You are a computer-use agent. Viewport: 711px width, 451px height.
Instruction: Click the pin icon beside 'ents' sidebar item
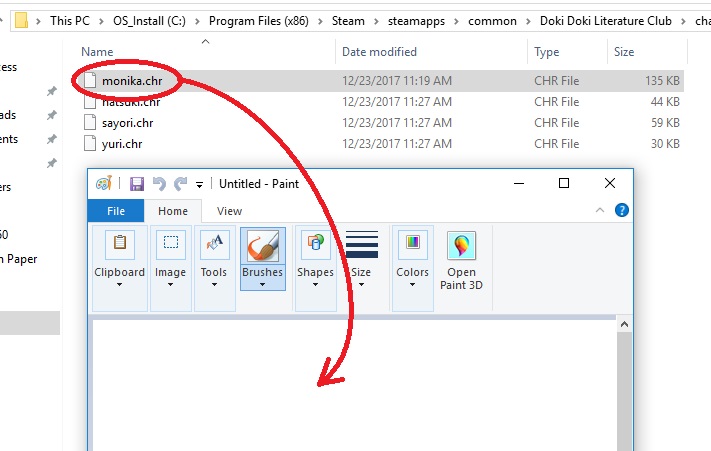52,139
